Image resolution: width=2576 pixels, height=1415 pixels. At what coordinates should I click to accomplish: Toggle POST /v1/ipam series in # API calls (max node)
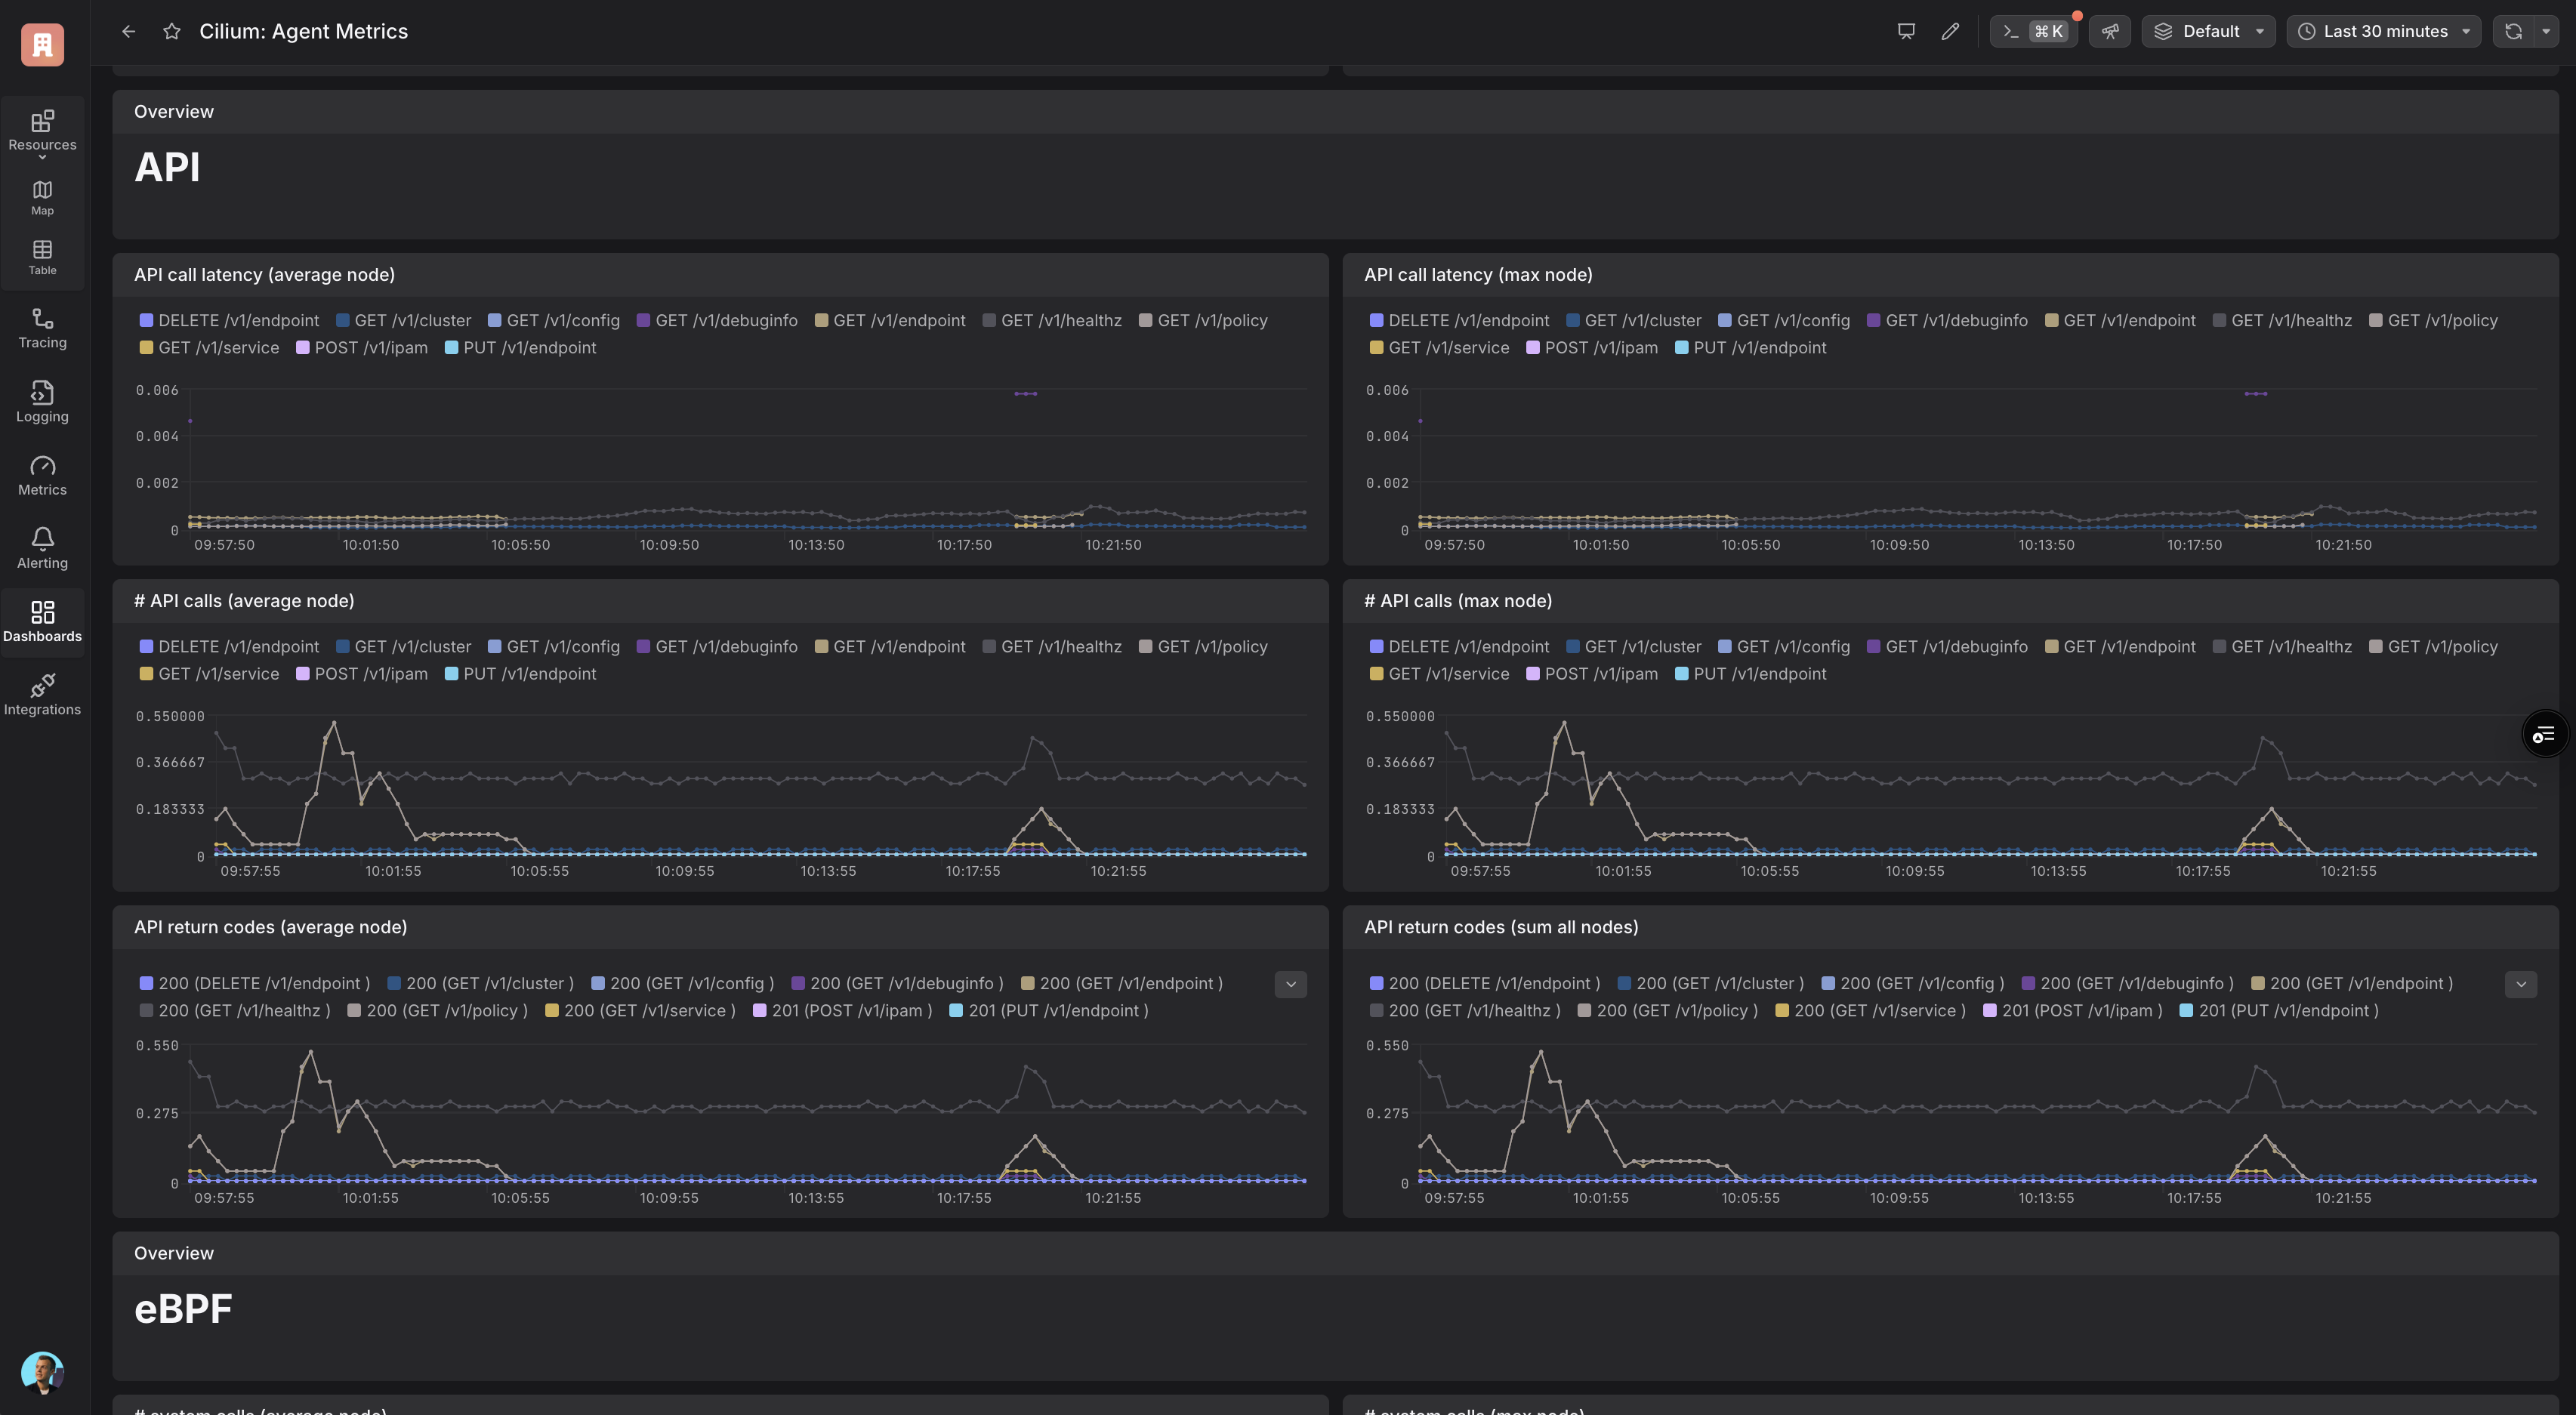1591,674
